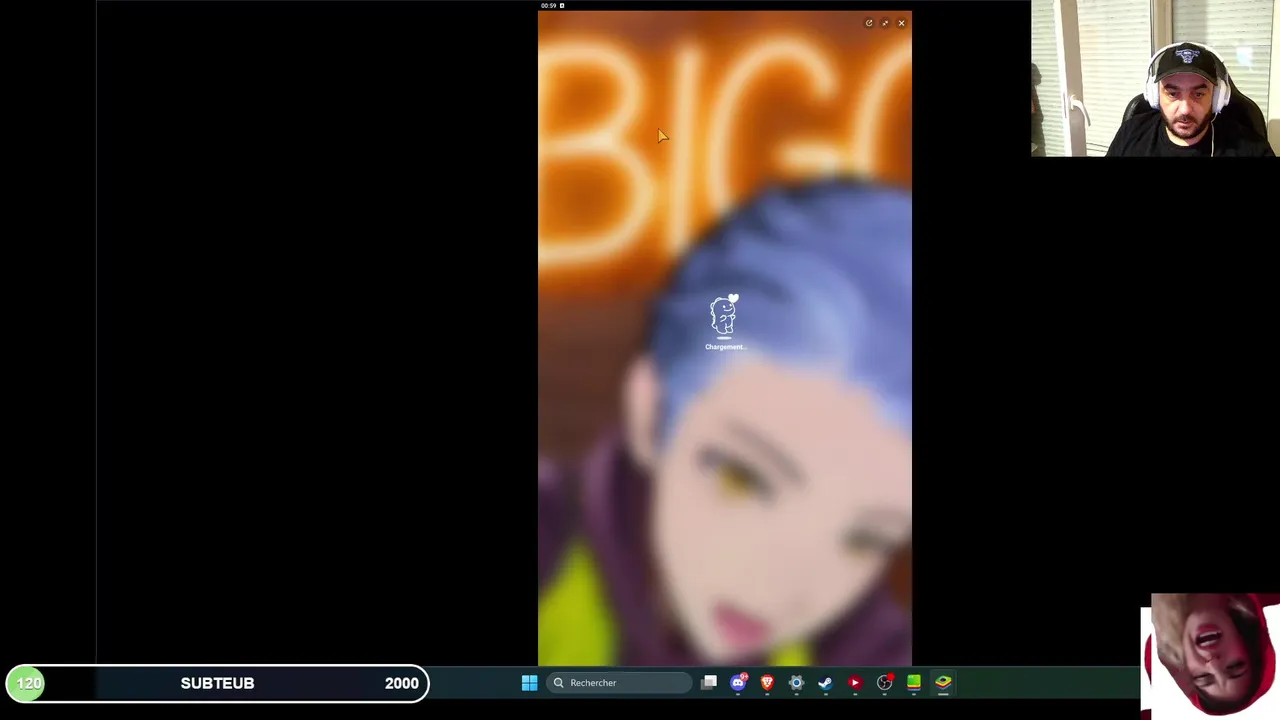Image resolution: width=1280 pixels, height=720 pixels.
Task: Open the Windows Start menu
Action: 529,683
